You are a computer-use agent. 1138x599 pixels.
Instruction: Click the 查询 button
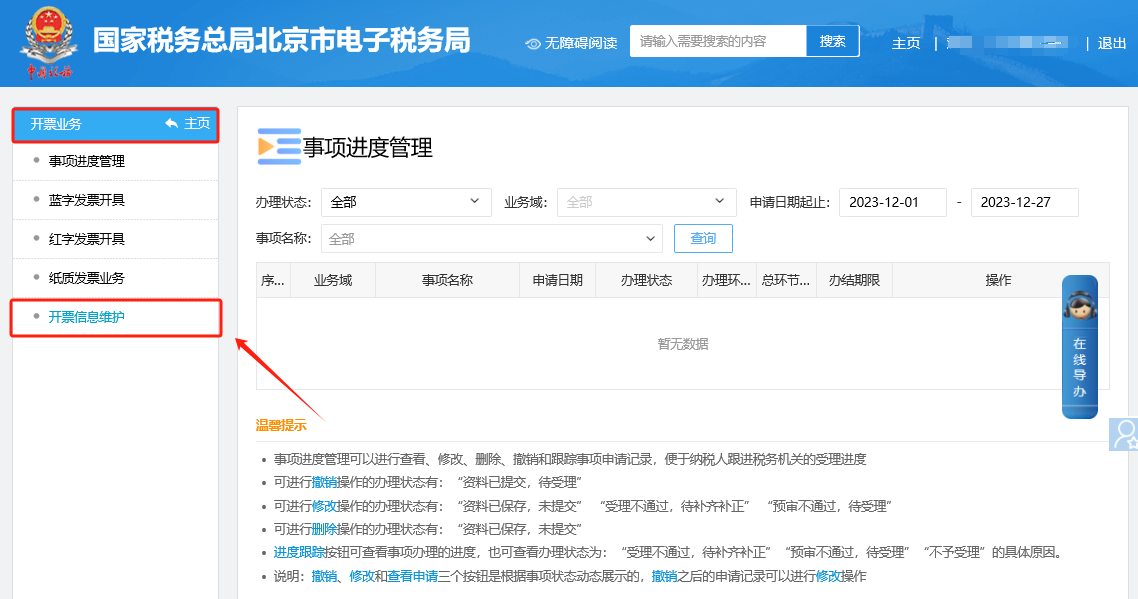click(703, 238)
